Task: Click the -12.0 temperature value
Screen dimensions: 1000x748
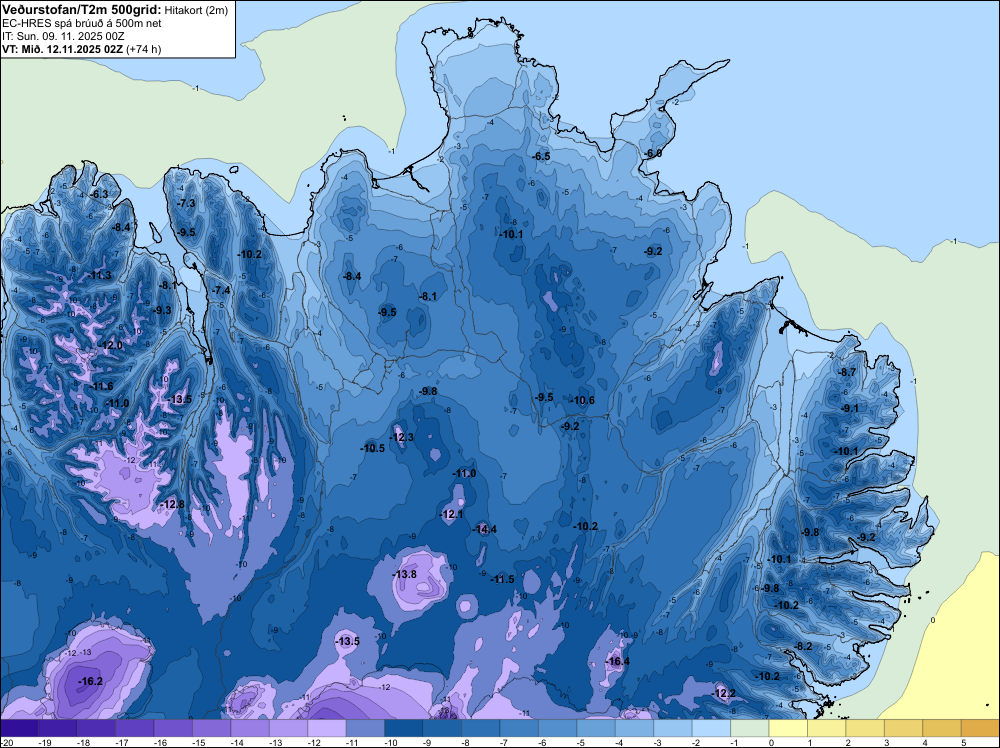Action: pyautogui.click(x=110, y=346)
